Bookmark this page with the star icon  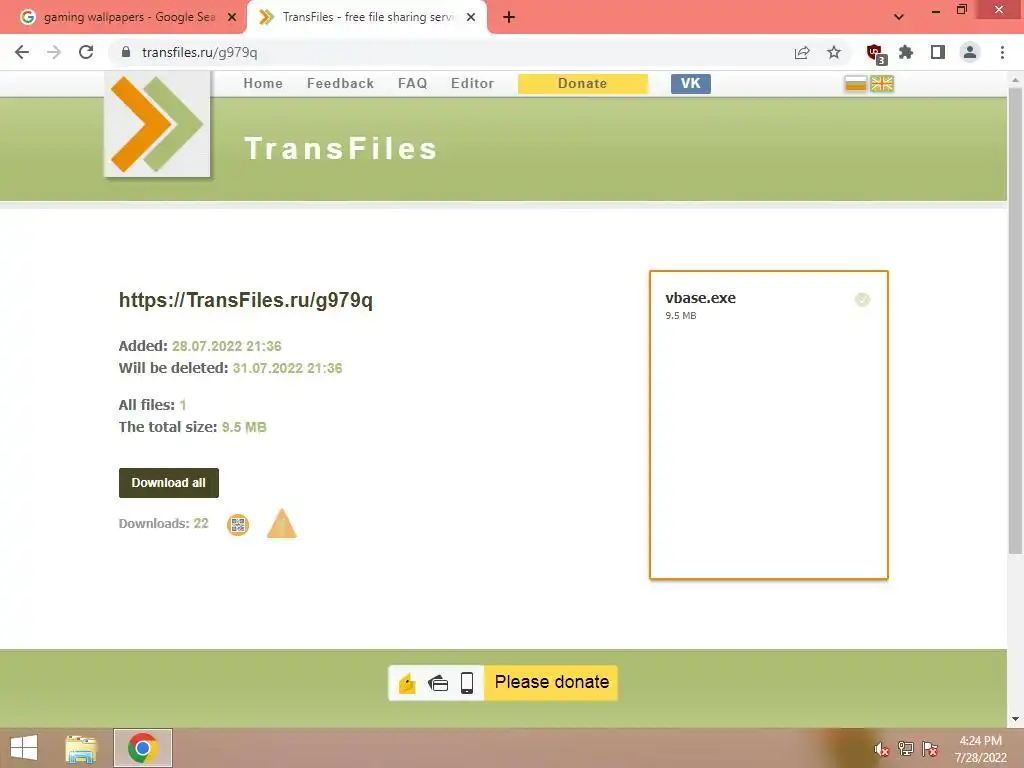(834, 52)
